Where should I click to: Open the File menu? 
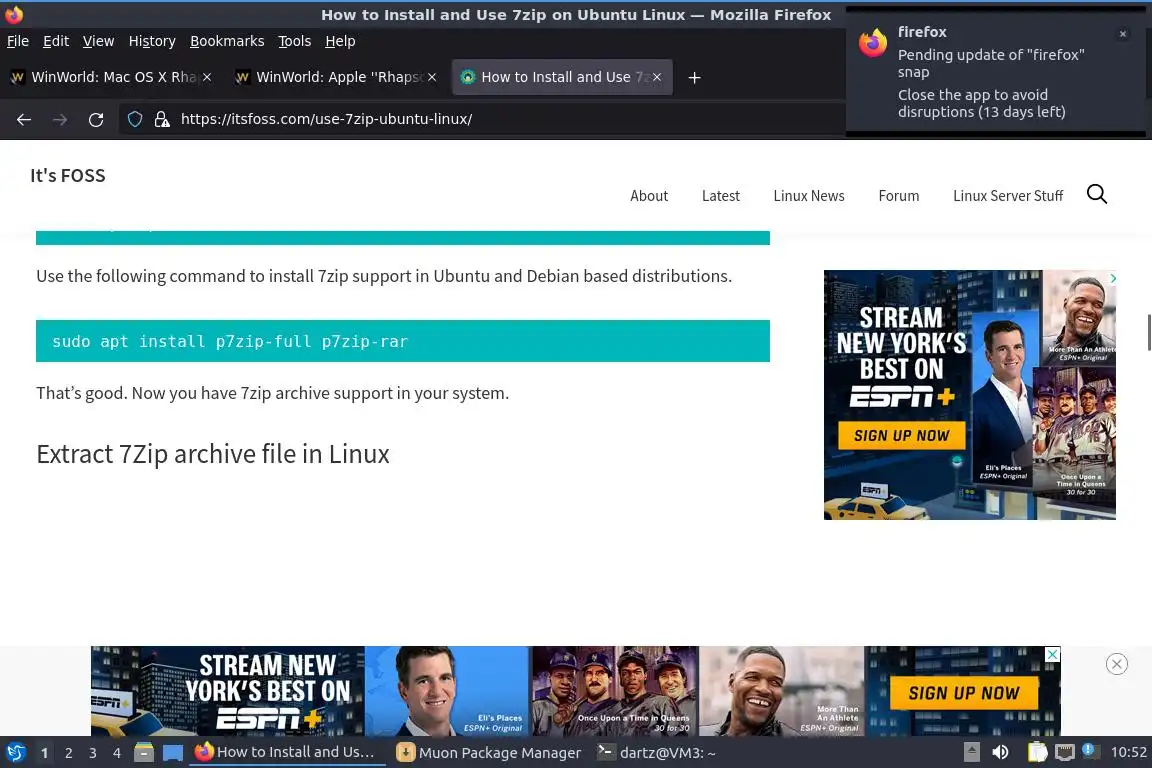(18, 41)
